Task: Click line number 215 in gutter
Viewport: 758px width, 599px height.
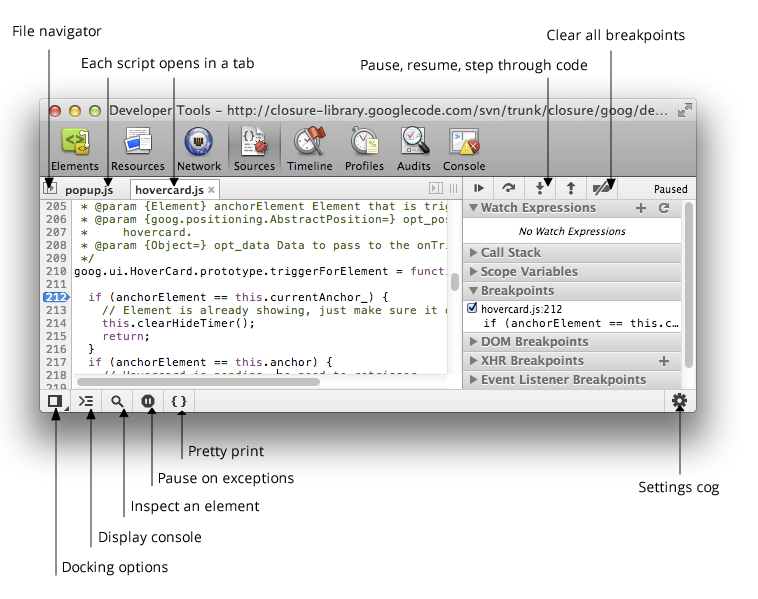Action: pos(56,336)
